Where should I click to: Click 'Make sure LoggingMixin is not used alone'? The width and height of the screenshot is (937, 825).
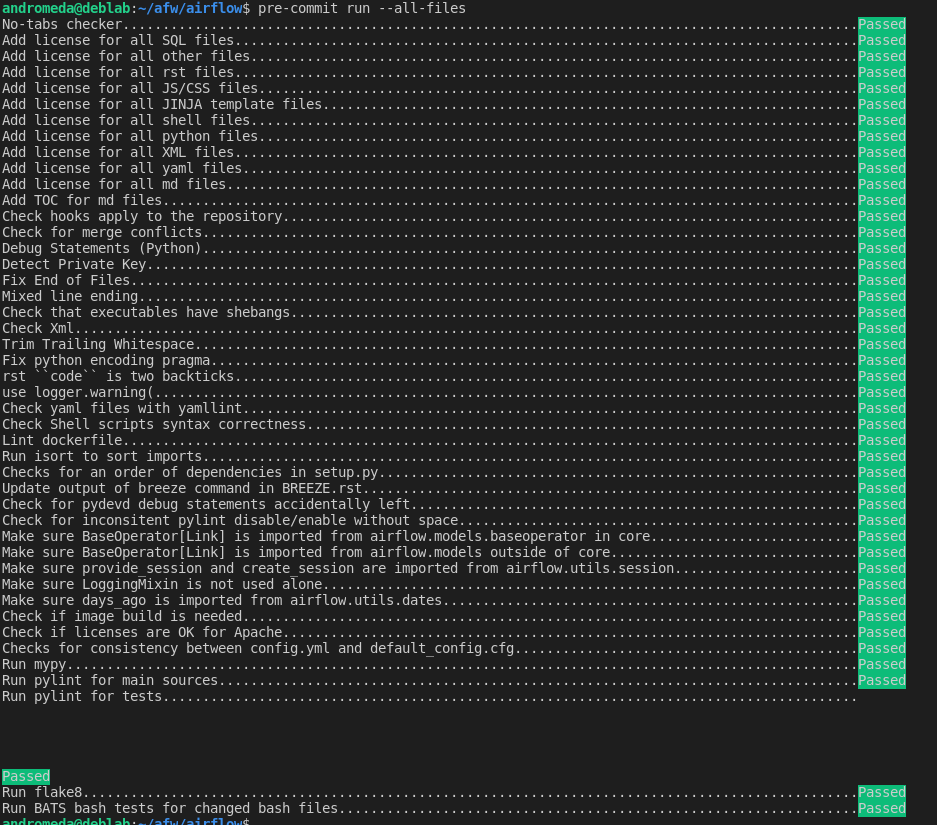tap(162, 585)
